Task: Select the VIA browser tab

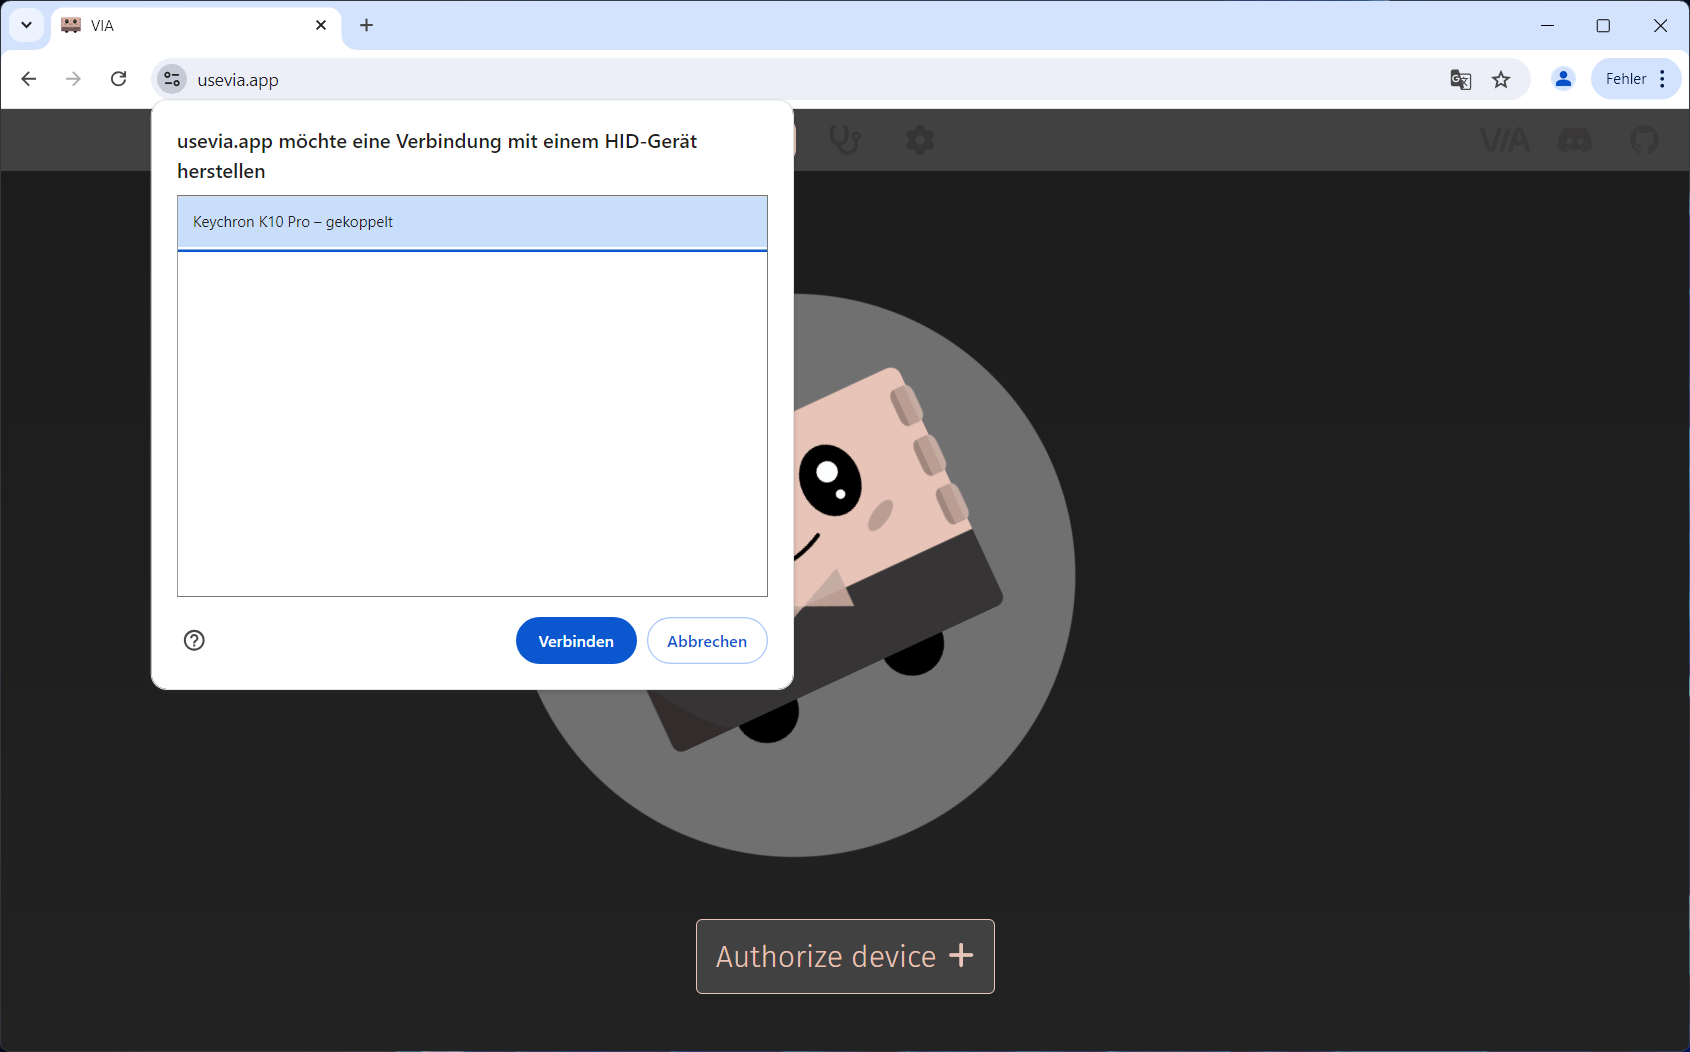Action: point(195,26)
